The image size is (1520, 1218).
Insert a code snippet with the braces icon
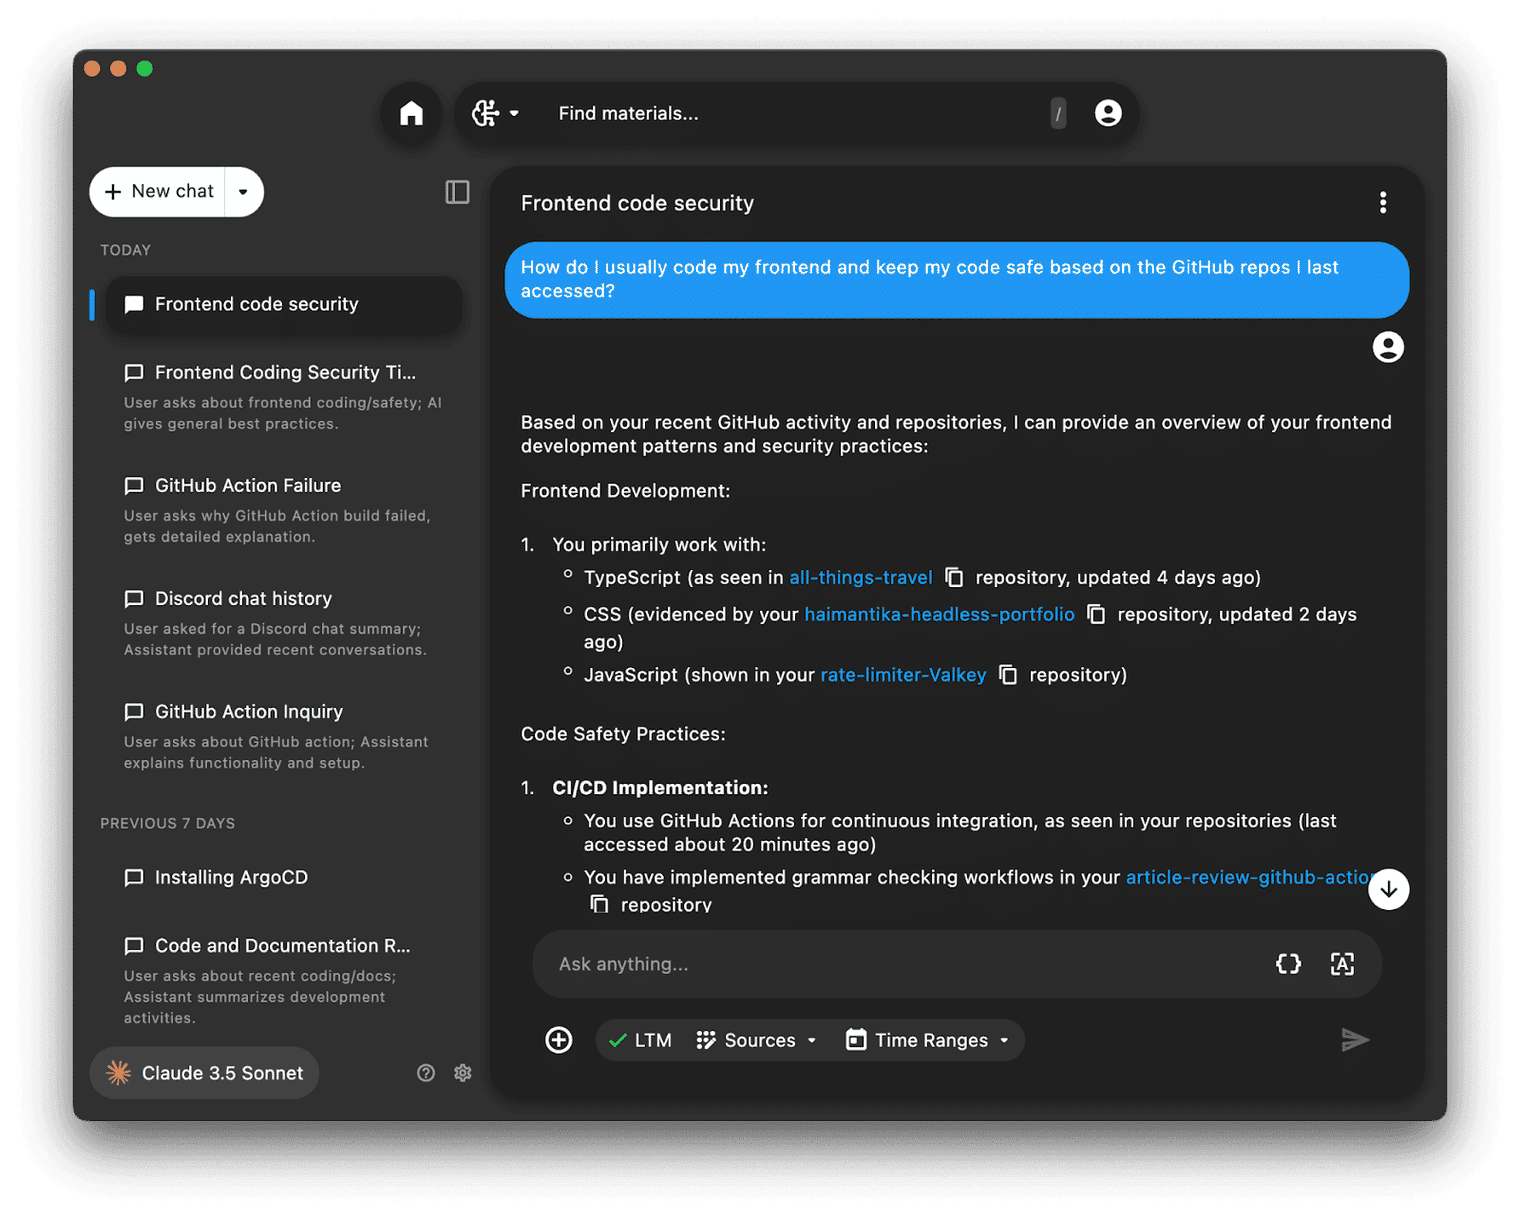coord(1288,964)
